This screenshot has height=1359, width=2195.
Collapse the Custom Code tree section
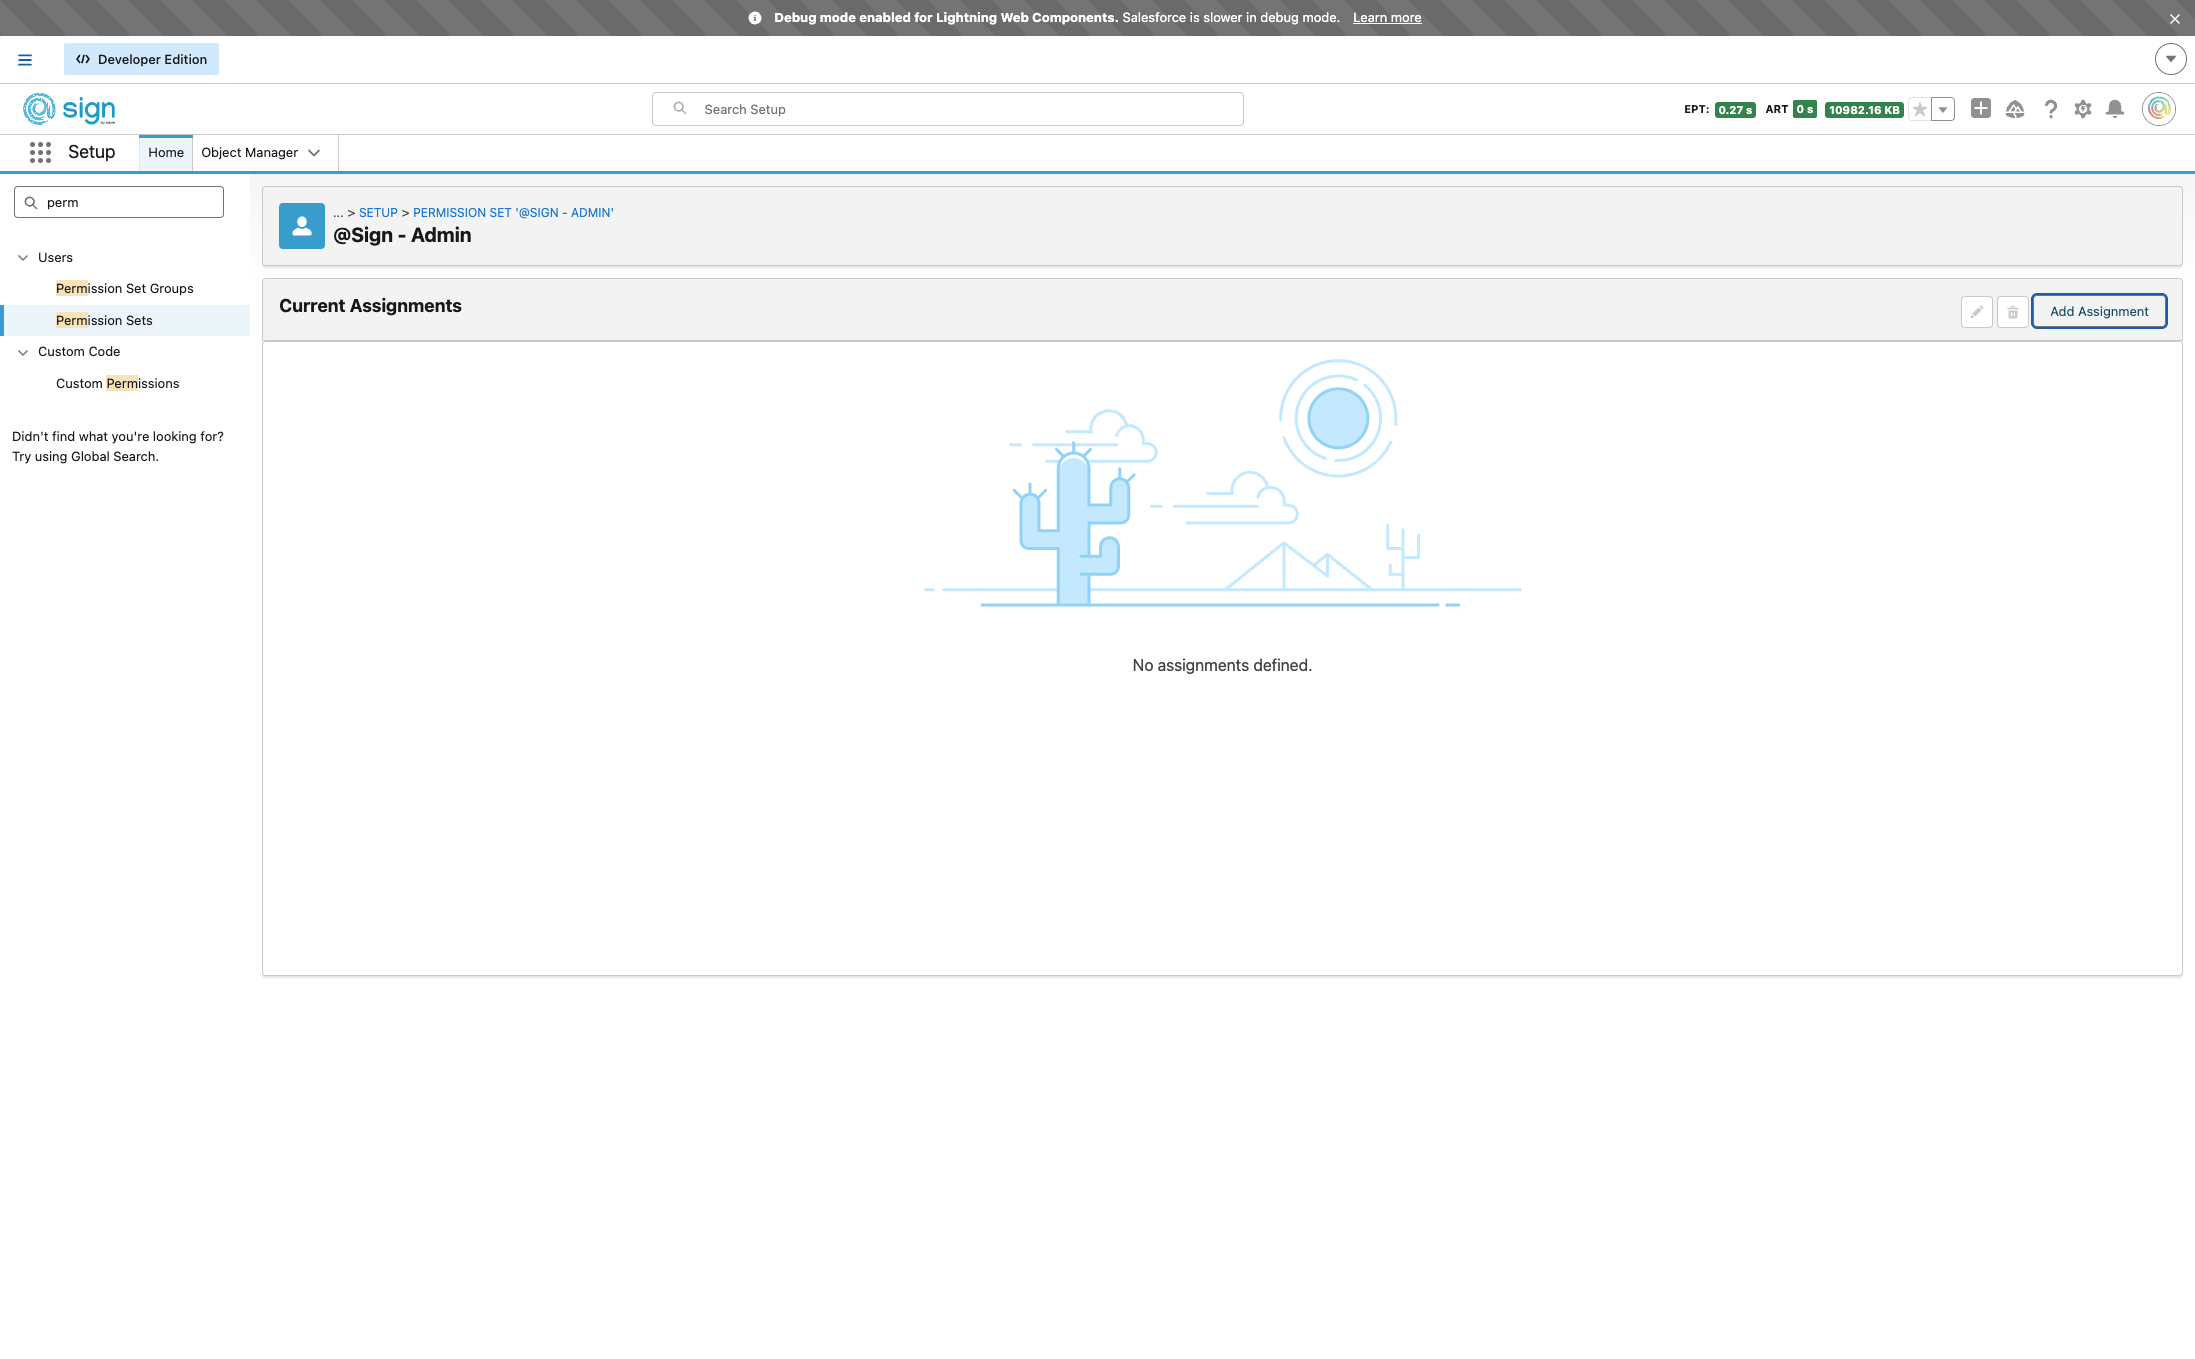click(23, 352)
